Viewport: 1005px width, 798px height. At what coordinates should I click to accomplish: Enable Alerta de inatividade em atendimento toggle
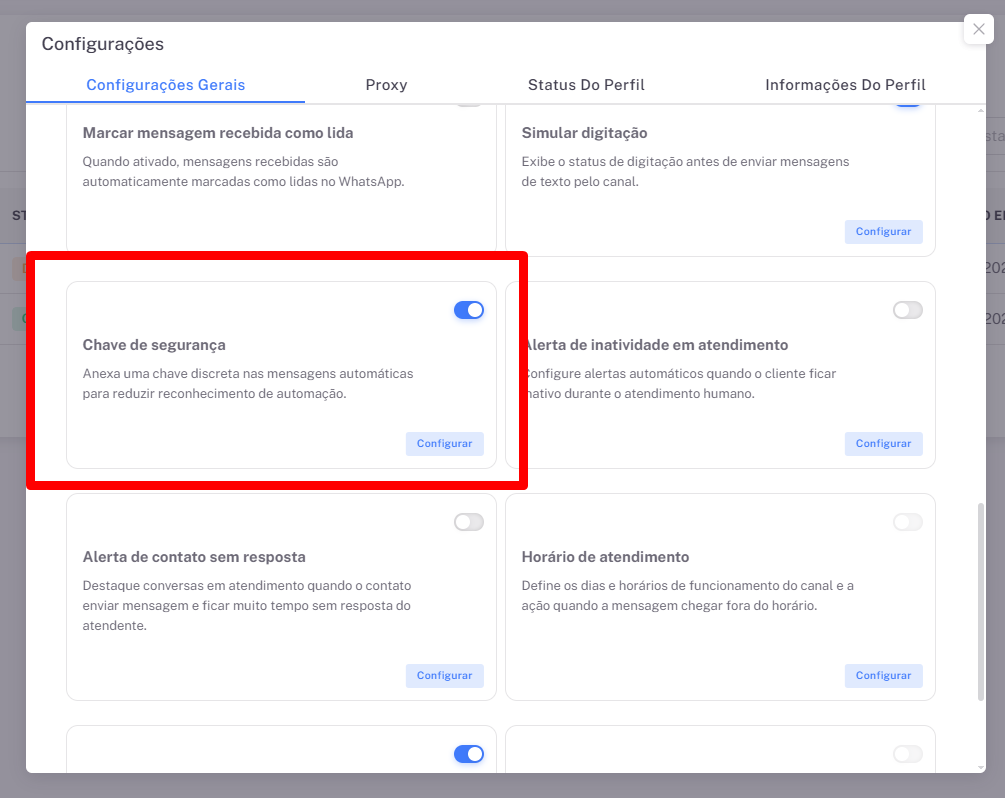tap(908, 310)
